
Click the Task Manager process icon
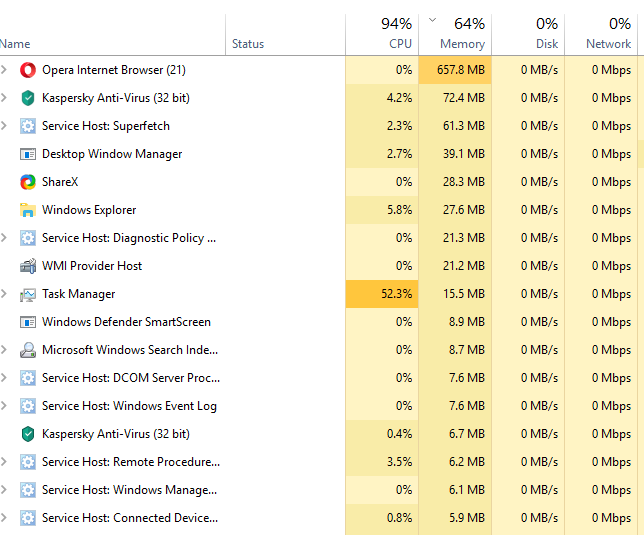click(x=28, y=294)
